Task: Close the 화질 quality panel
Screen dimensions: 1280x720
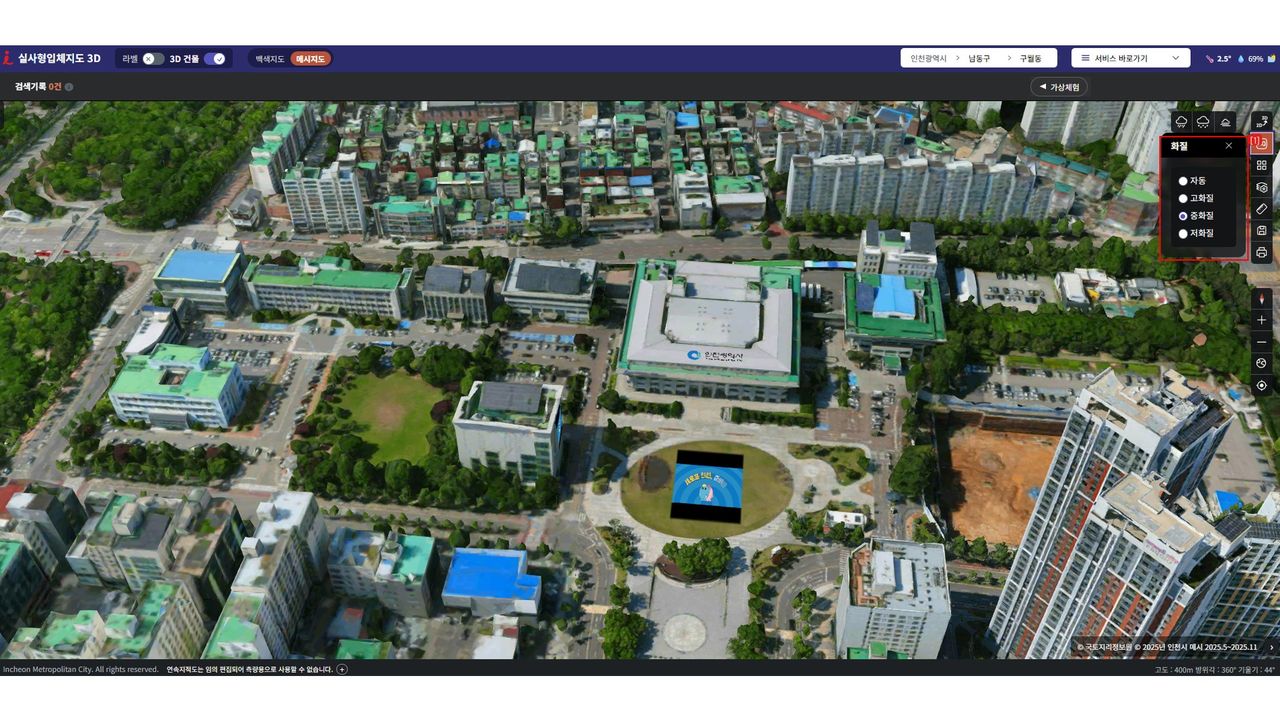Action: coord(1229,146)
